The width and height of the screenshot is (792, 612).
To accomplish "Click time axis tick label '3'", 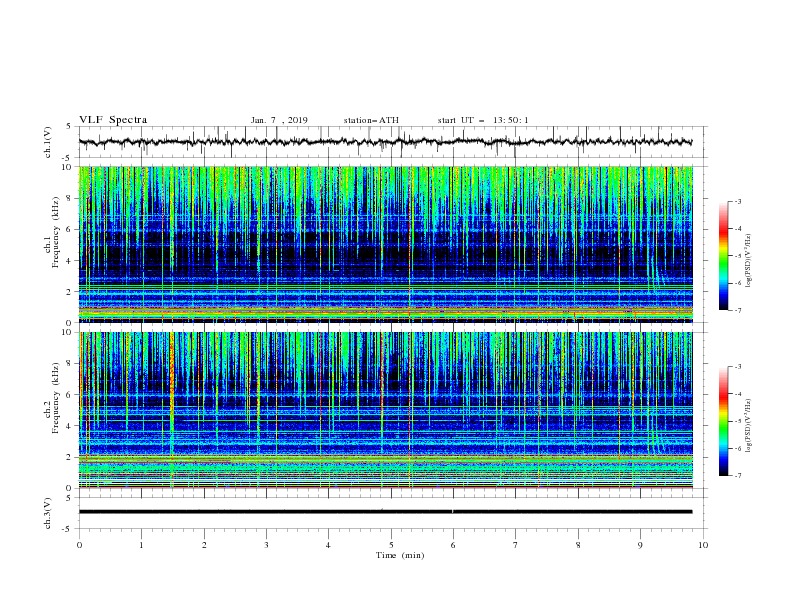I will click(266, 545).
